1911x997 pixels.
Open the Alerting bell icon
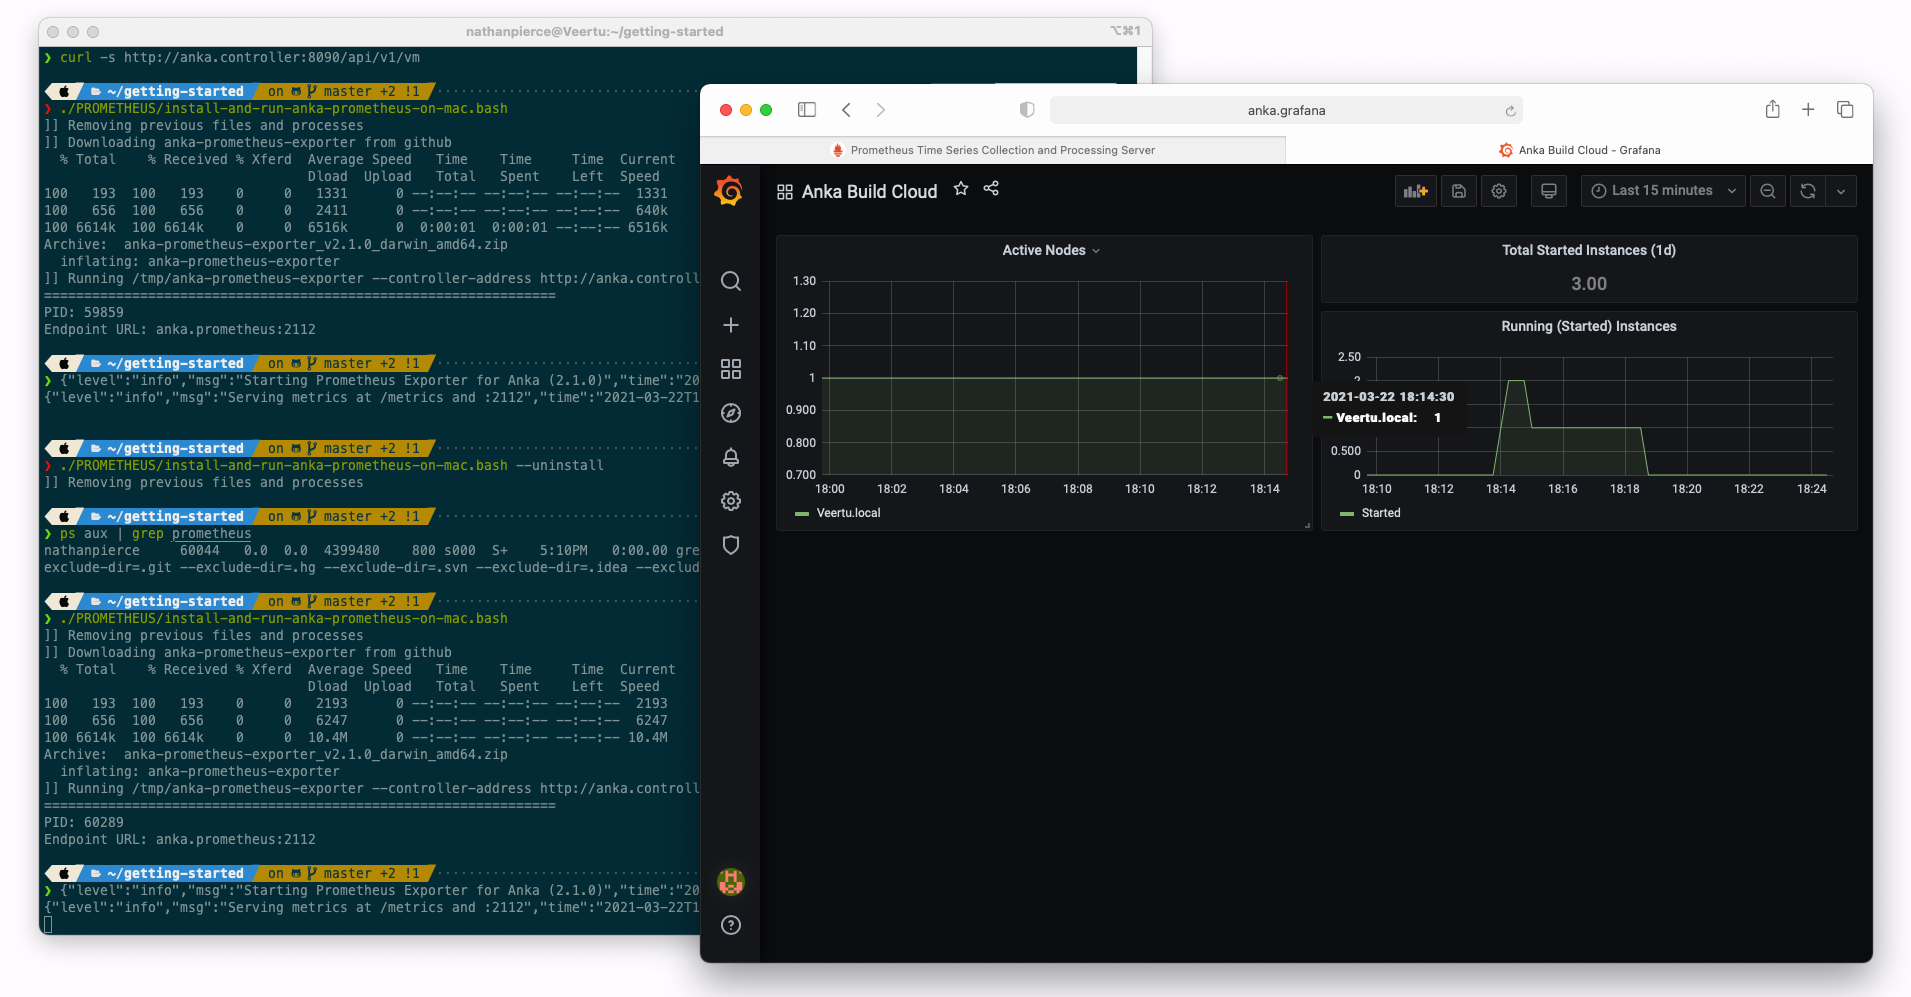tap(731, 457)
